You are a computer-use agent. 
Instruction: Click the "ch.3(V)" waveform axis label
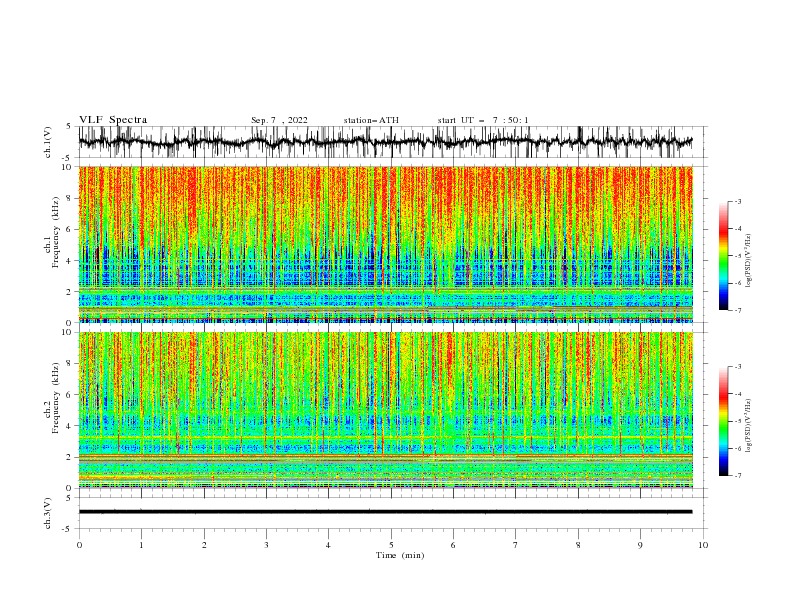48,513
